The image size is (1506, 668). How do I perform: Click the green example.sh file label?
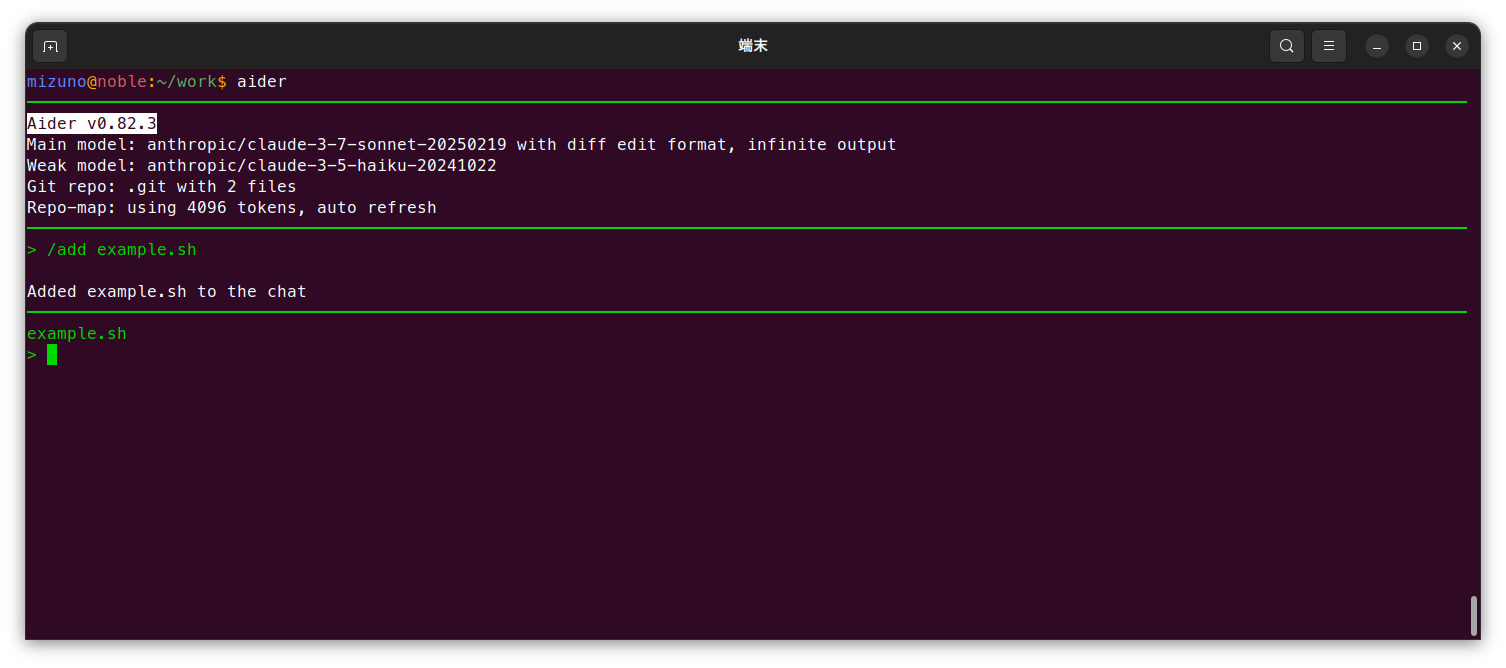point(77,334)
